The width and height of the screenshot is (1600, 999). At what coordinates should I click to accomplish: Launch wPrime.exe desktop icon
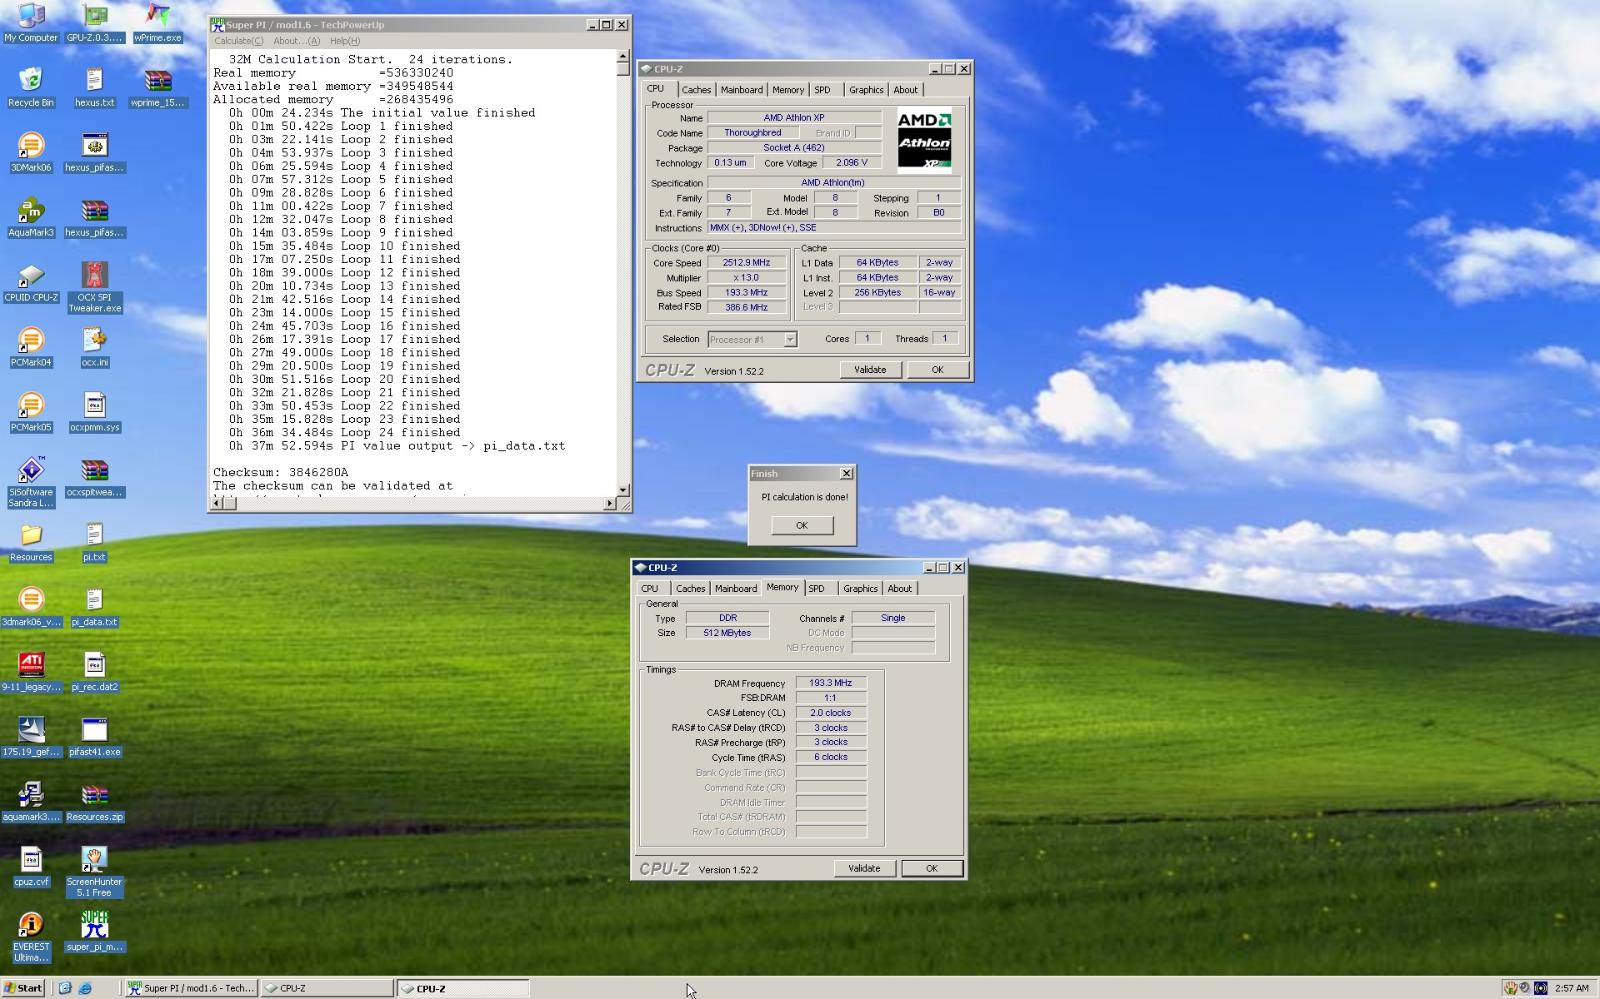(157, 22)
